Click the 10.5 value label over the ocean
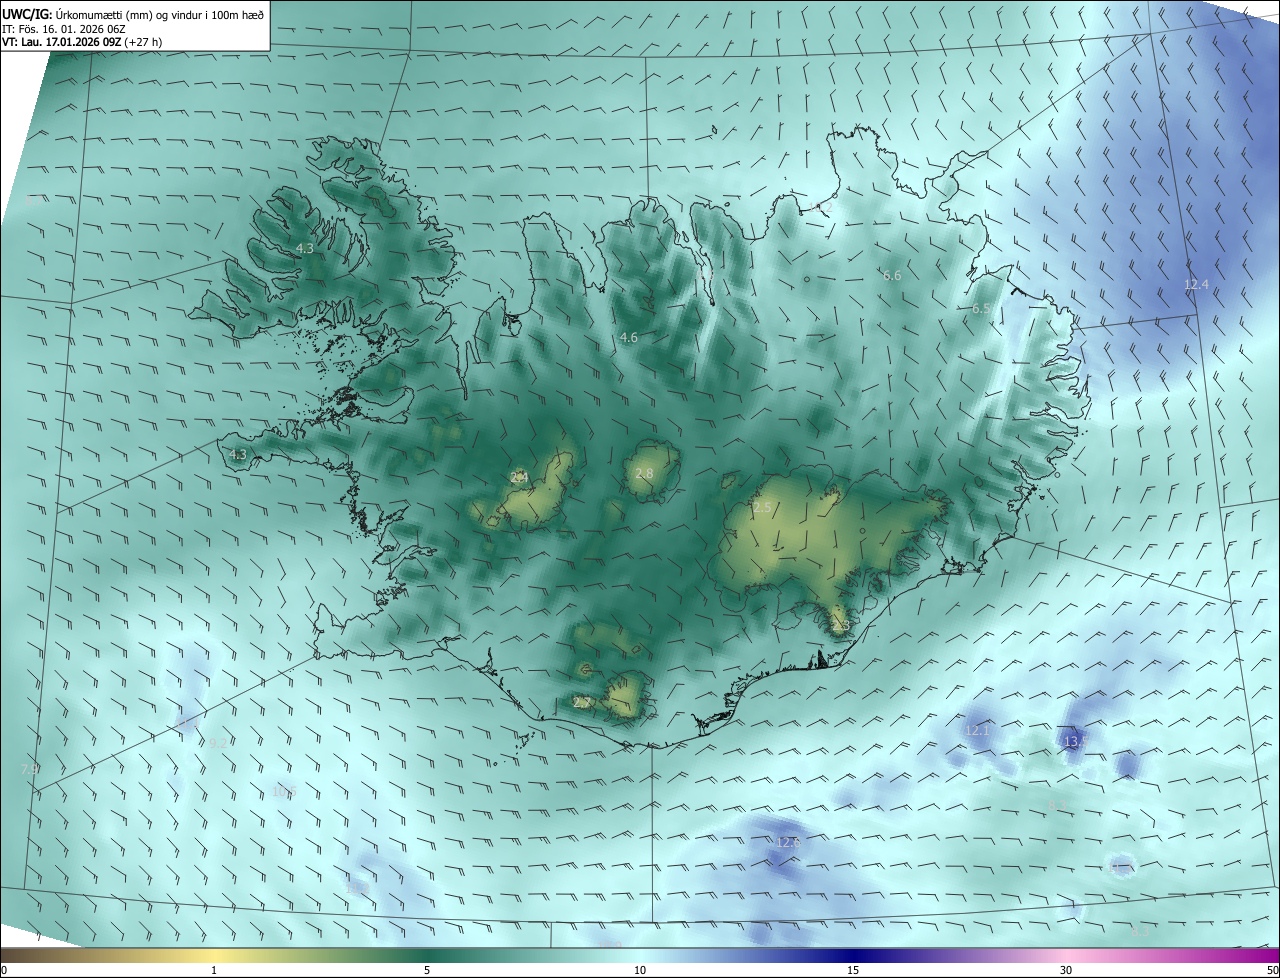 point(284,791)
